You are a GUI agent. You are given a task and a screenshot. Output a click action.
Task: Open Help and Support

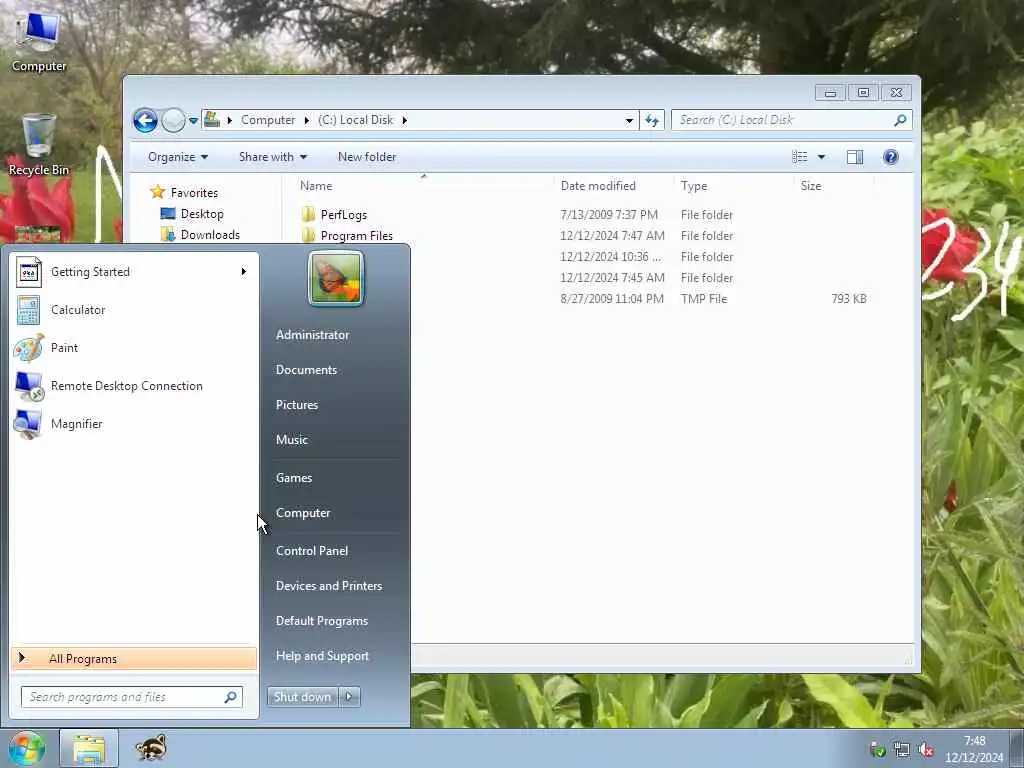(322, 656)
